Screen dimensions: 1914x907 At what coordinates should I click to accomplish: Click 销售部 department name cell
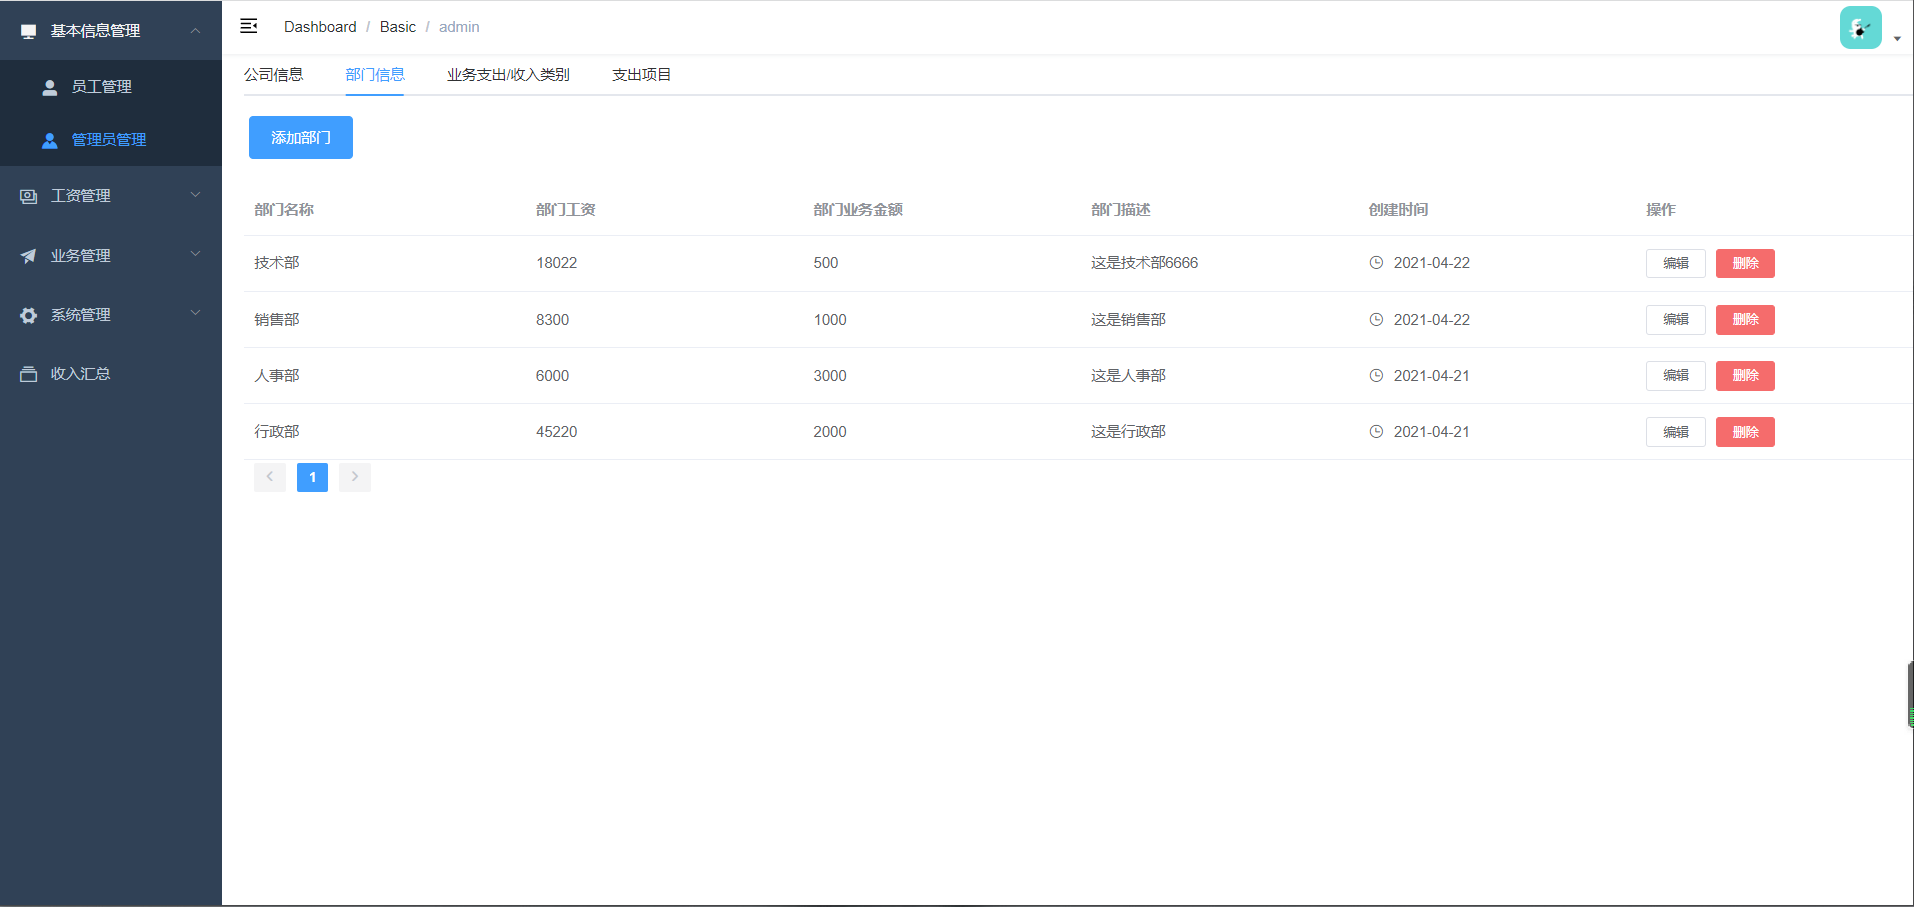tap(277, 320)
